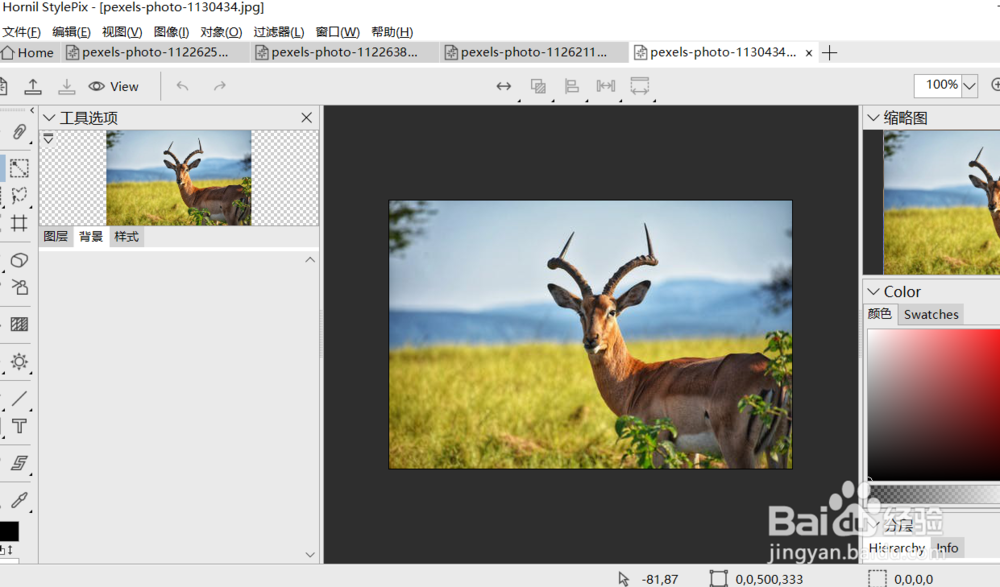The height and width of the screenshot is (587, 1000).
Task: Switch to the Swatches tab
Action: pyautogui.click(x=931, y=314)
